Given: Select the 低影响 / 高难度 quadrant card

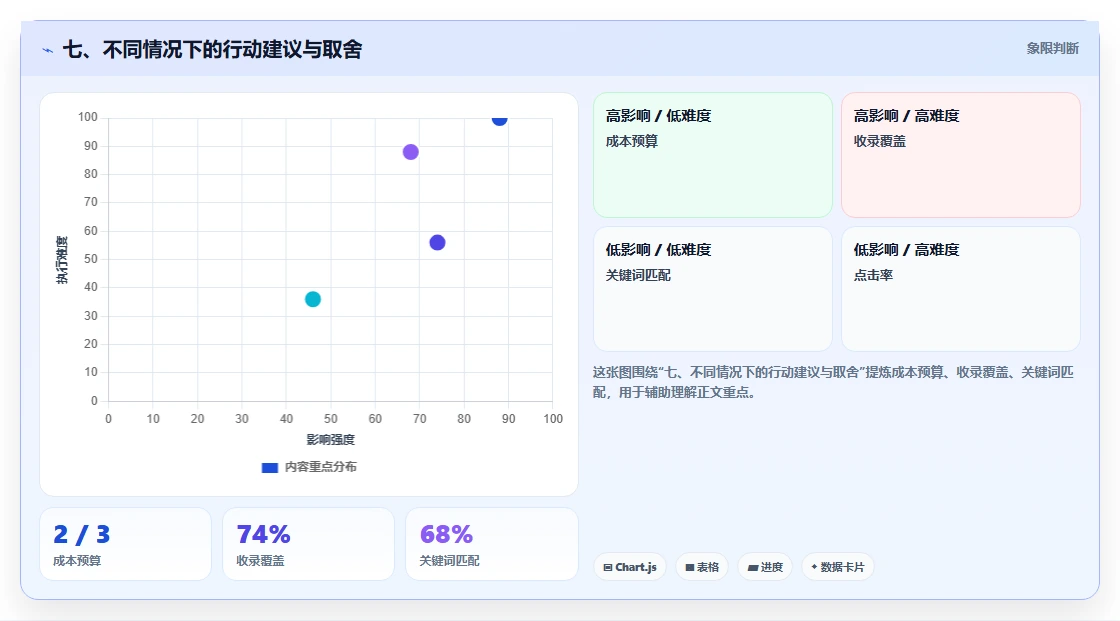Looking at the screenshot, I should coord(961,289).
